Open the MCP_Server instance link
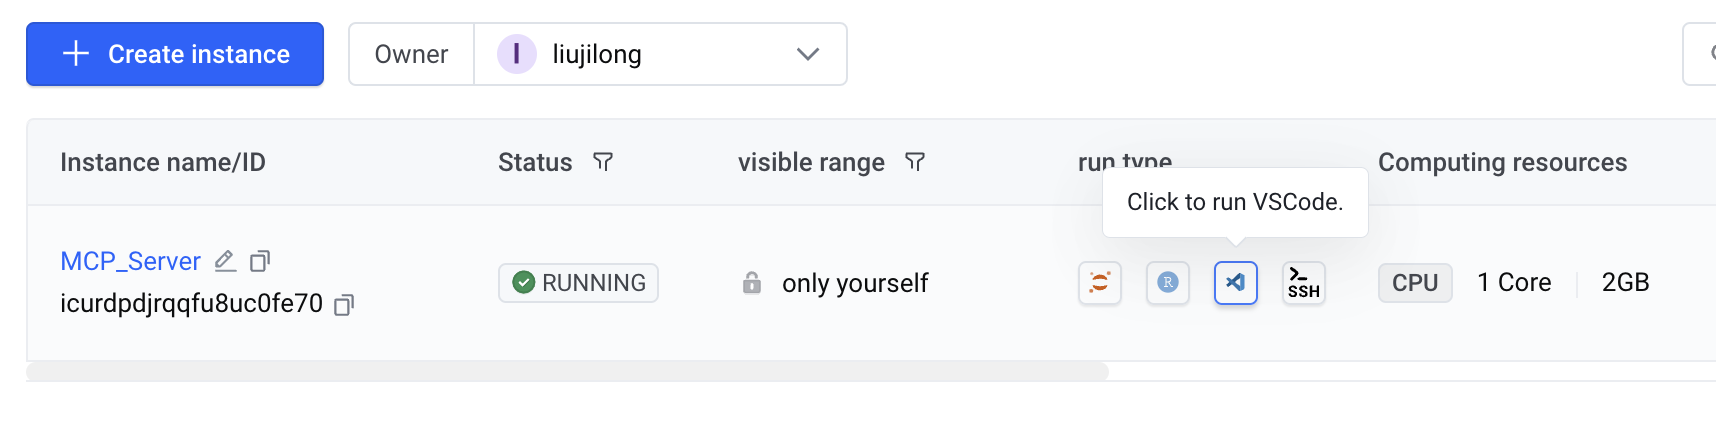 pos(130,261)
